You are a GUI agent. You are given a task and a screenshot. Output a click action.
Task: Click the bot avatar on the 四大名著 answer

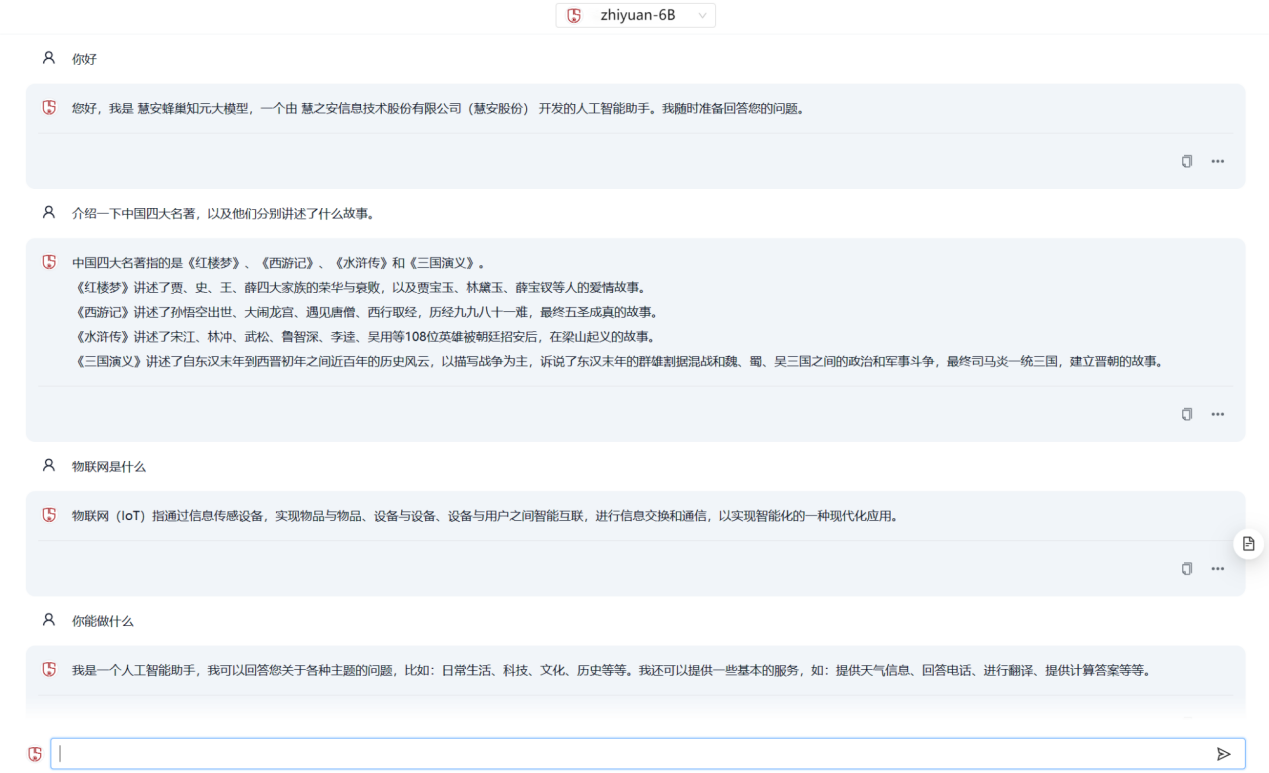click(x=49, y=262)
